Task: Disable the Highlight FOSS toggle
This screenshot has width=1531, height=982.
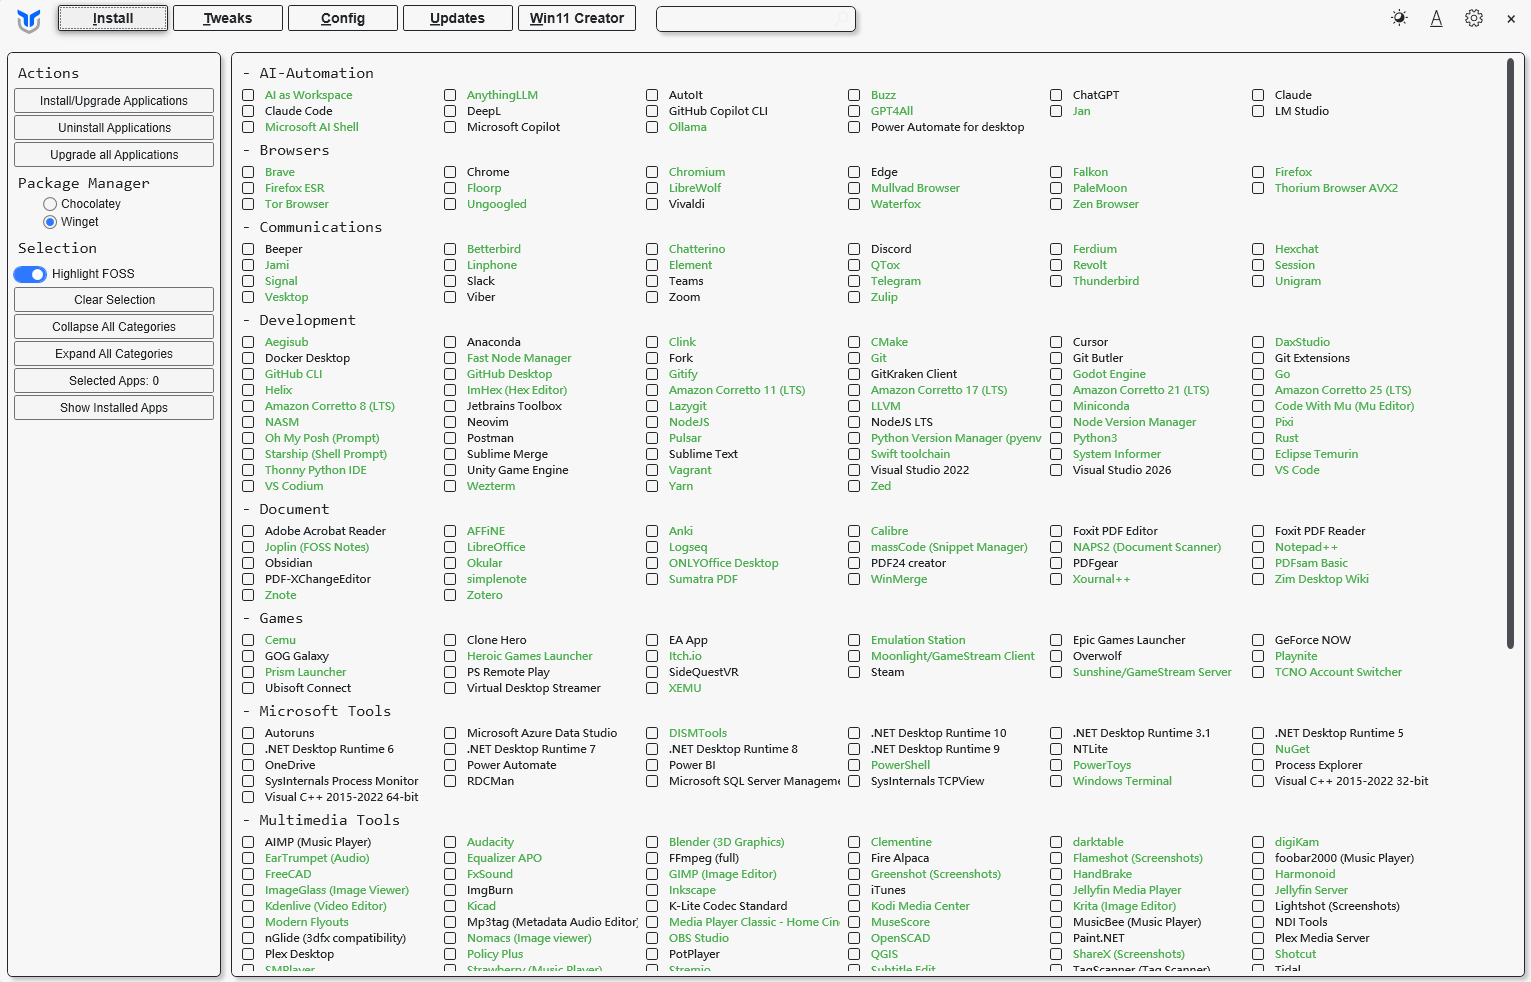Action: pos(31,274)
